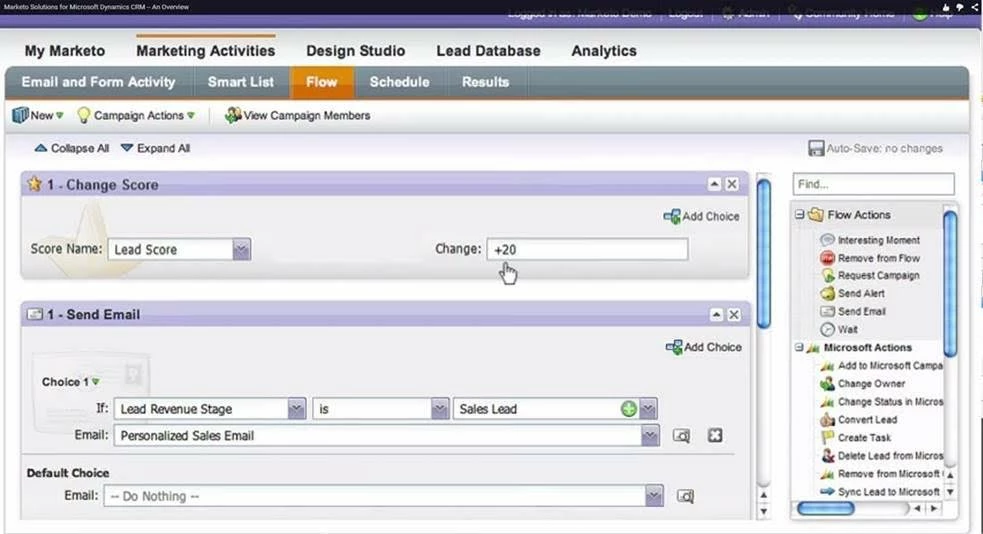The width and height of the screenshot is (983, 534).
Task: Collapse the Microsoft Actions group
Action: [x=799, y=347]
